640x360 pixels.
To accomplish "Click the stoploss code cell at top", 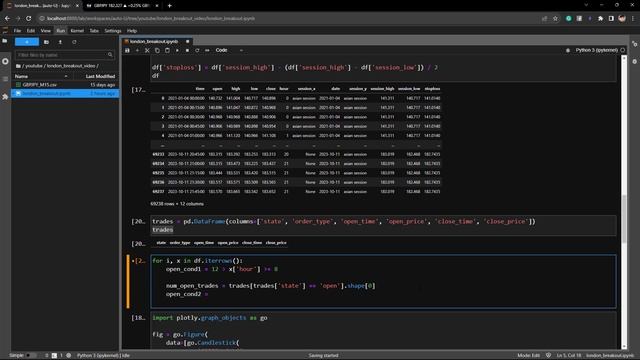I will tap(383, 69).
